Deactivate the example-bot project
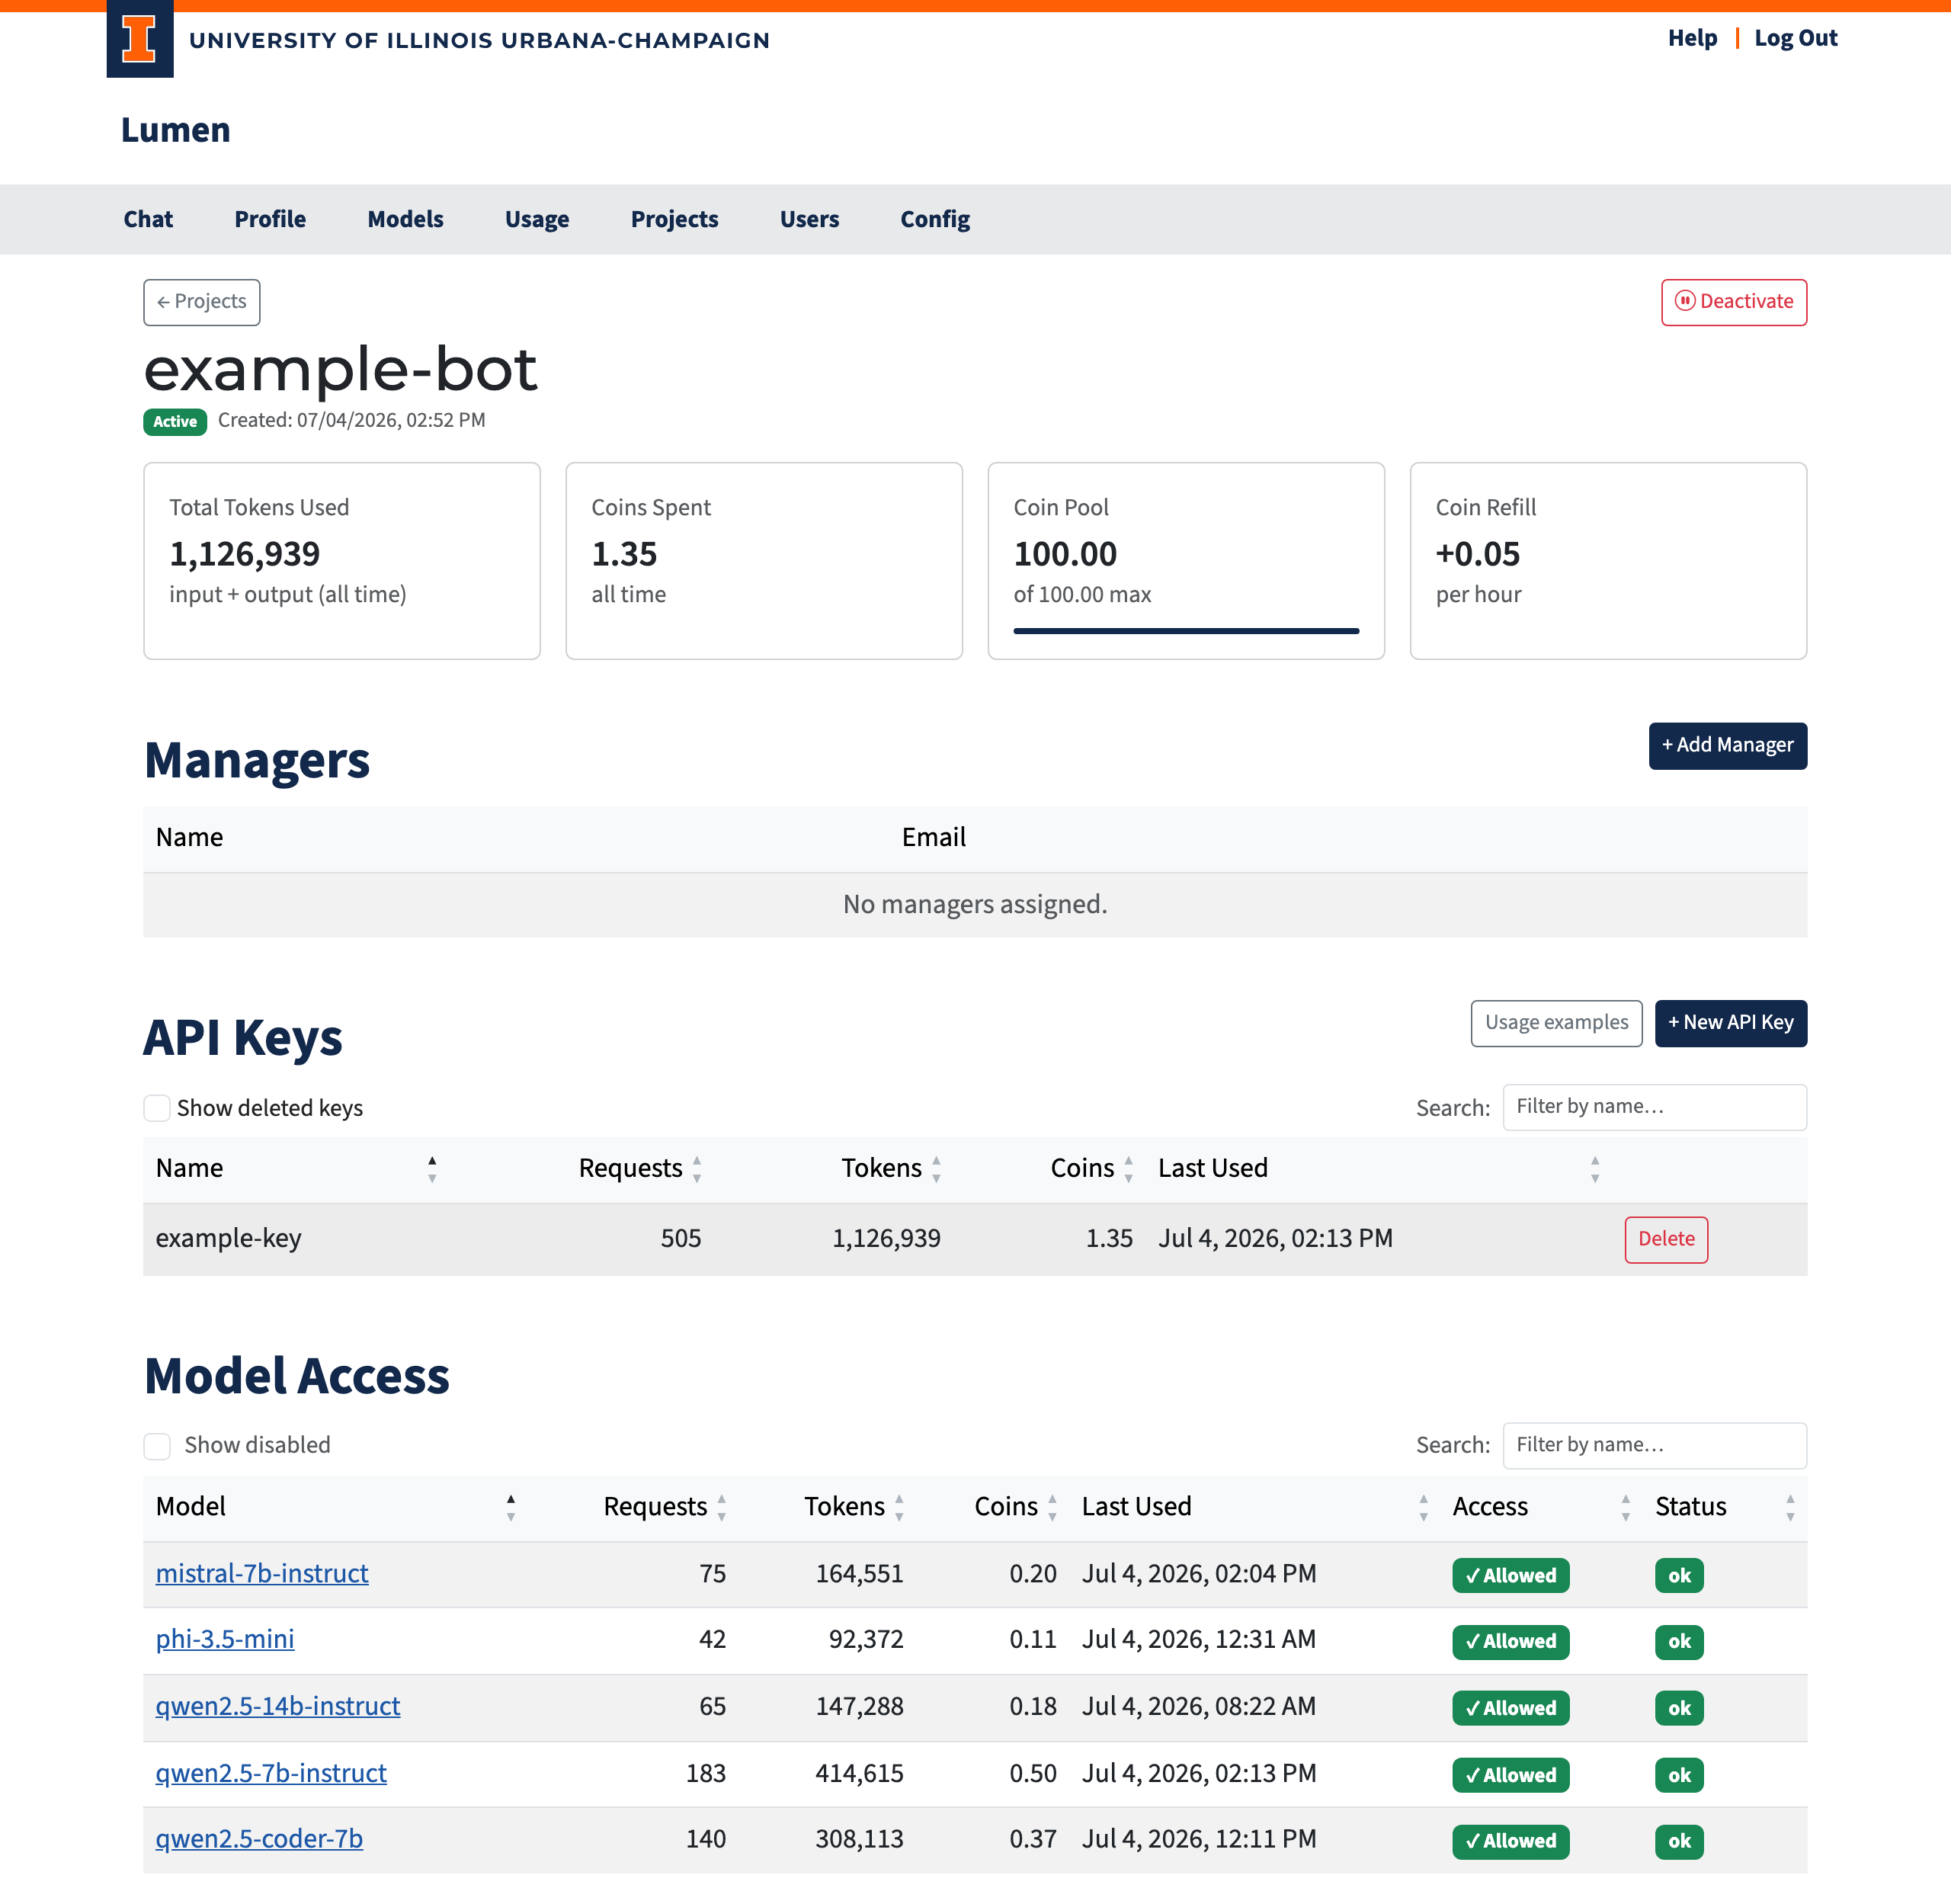The image size is (1951, 1904). point(1733,302)
